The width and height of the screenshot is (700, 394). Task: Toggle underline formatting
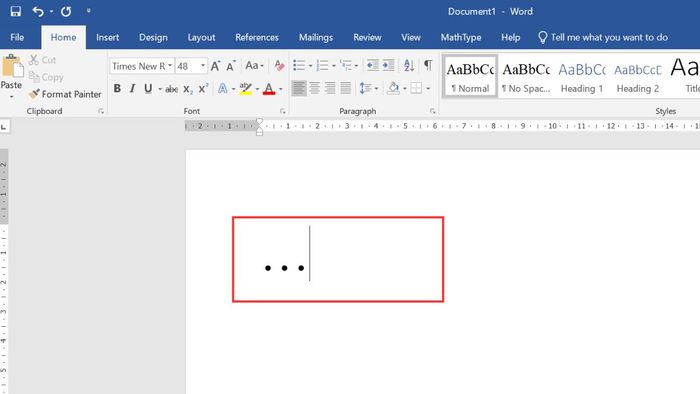[x=148, y=88]
